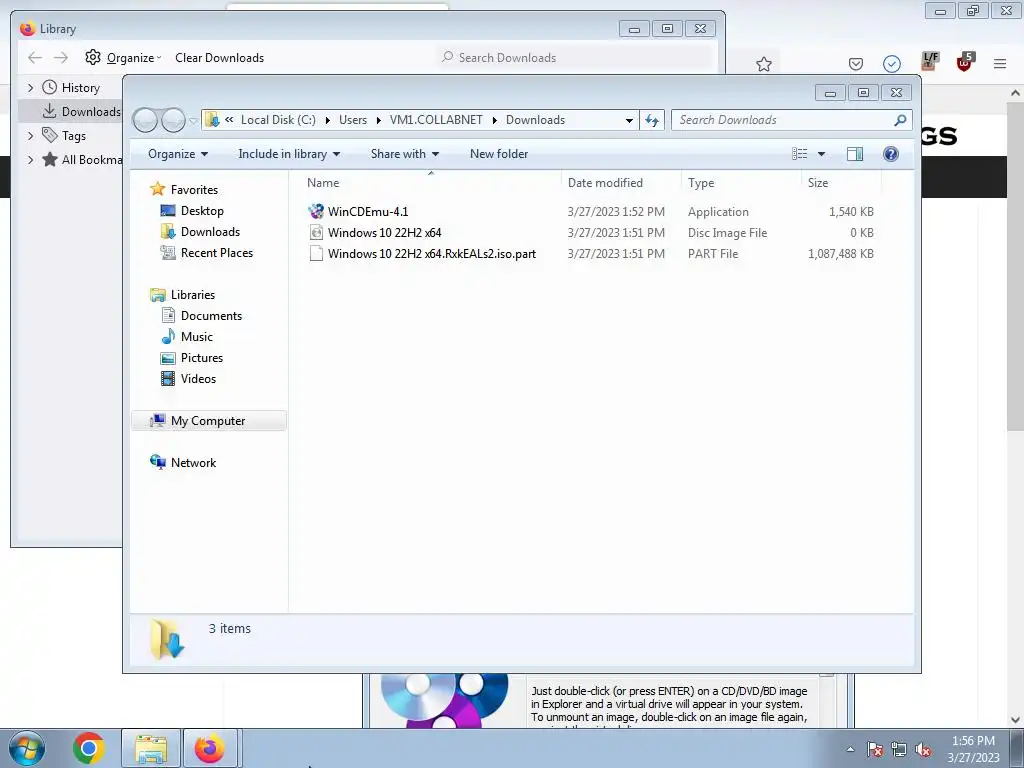Screen dimensions: 1024x768
Task: Open the view options dropdown arrow
Action: pos(822,154)
